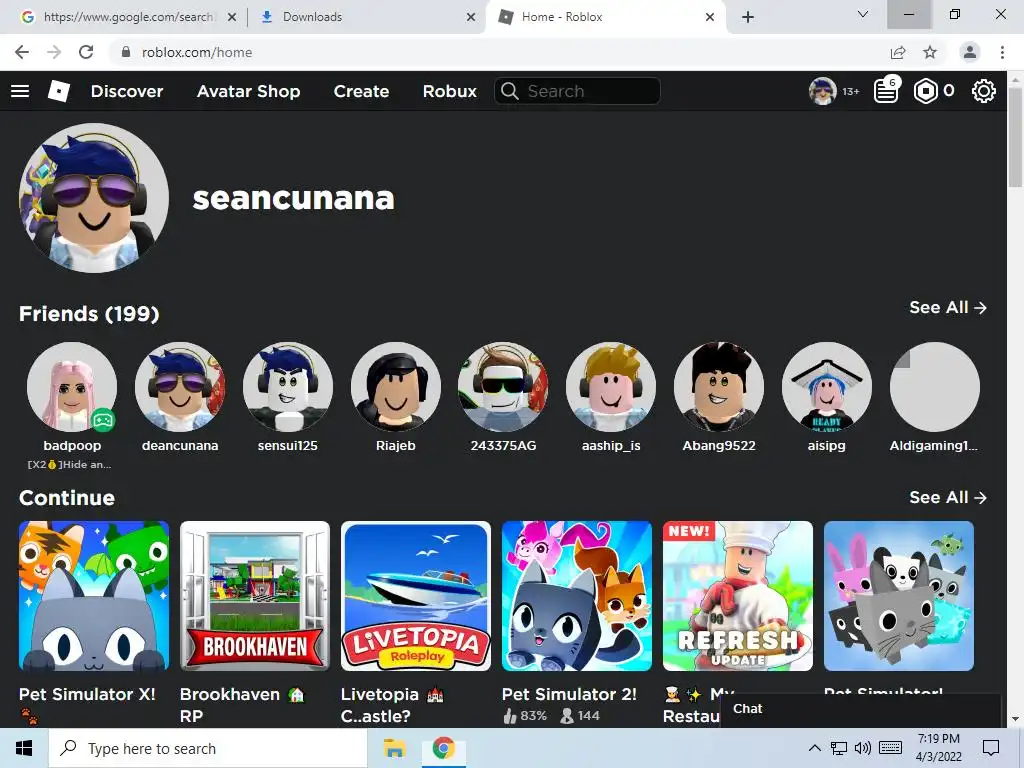Open Pet Simulator 2! game tile

click(x=577, y=596)
